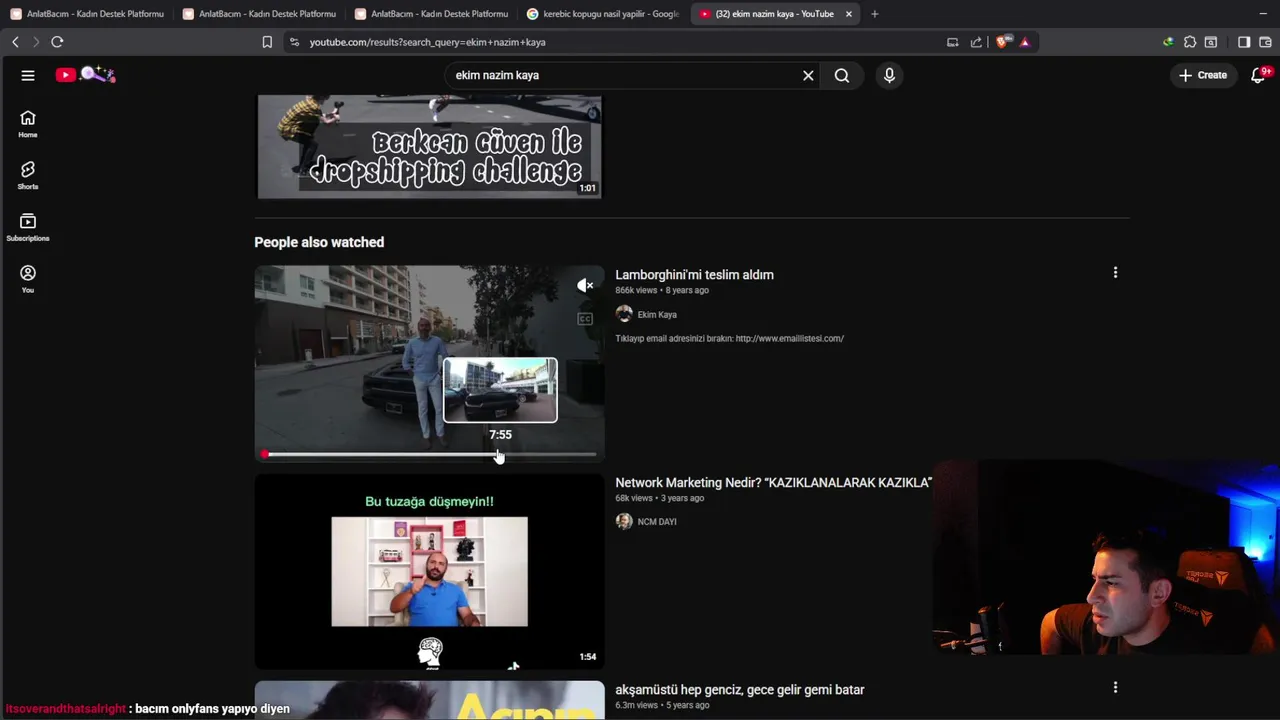The width and height of the screenshot is (1280, 720).
Task: Open Lamborghini'mi teslim aldım video title
Action: coord(694,275)
